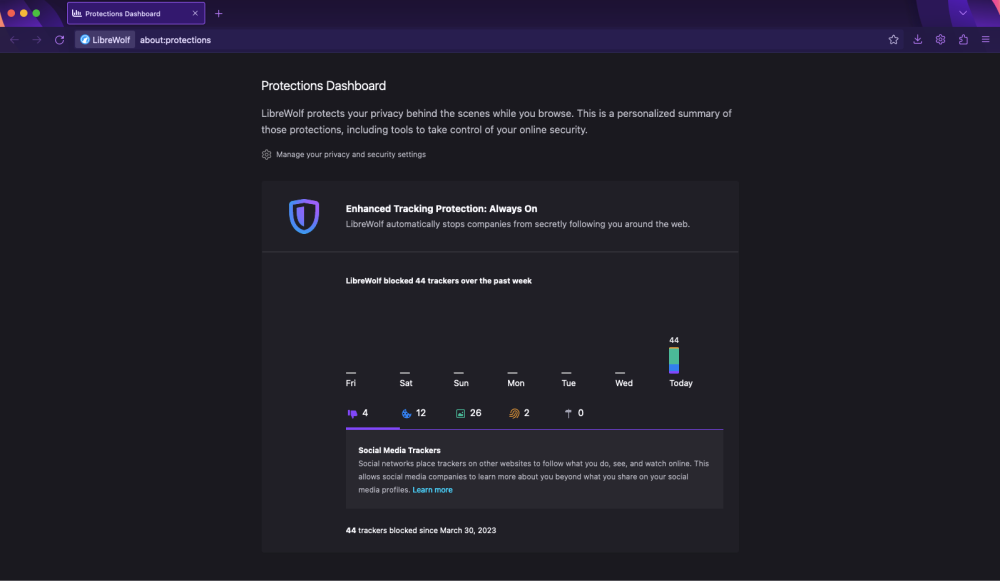The image size is (1000, 581).
Task: Click the gear icon beside Manage privacy settings
Action: [x=267, y=154]
